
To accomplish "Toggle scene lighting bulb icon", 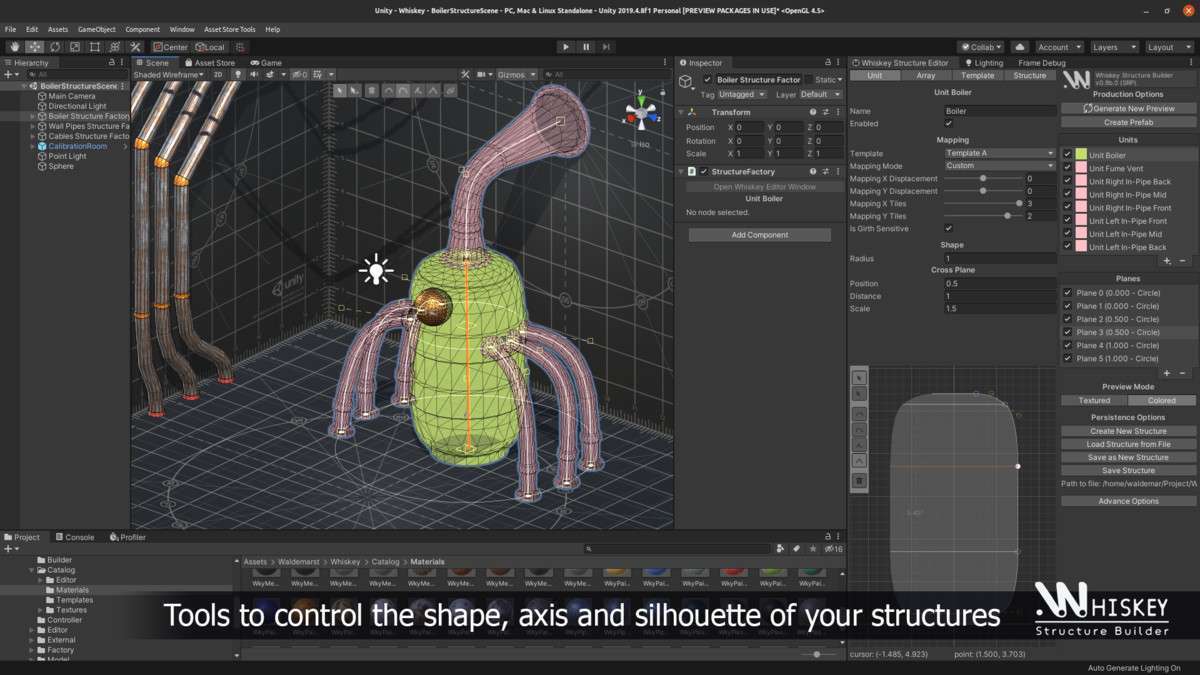I will click(239, 75).
